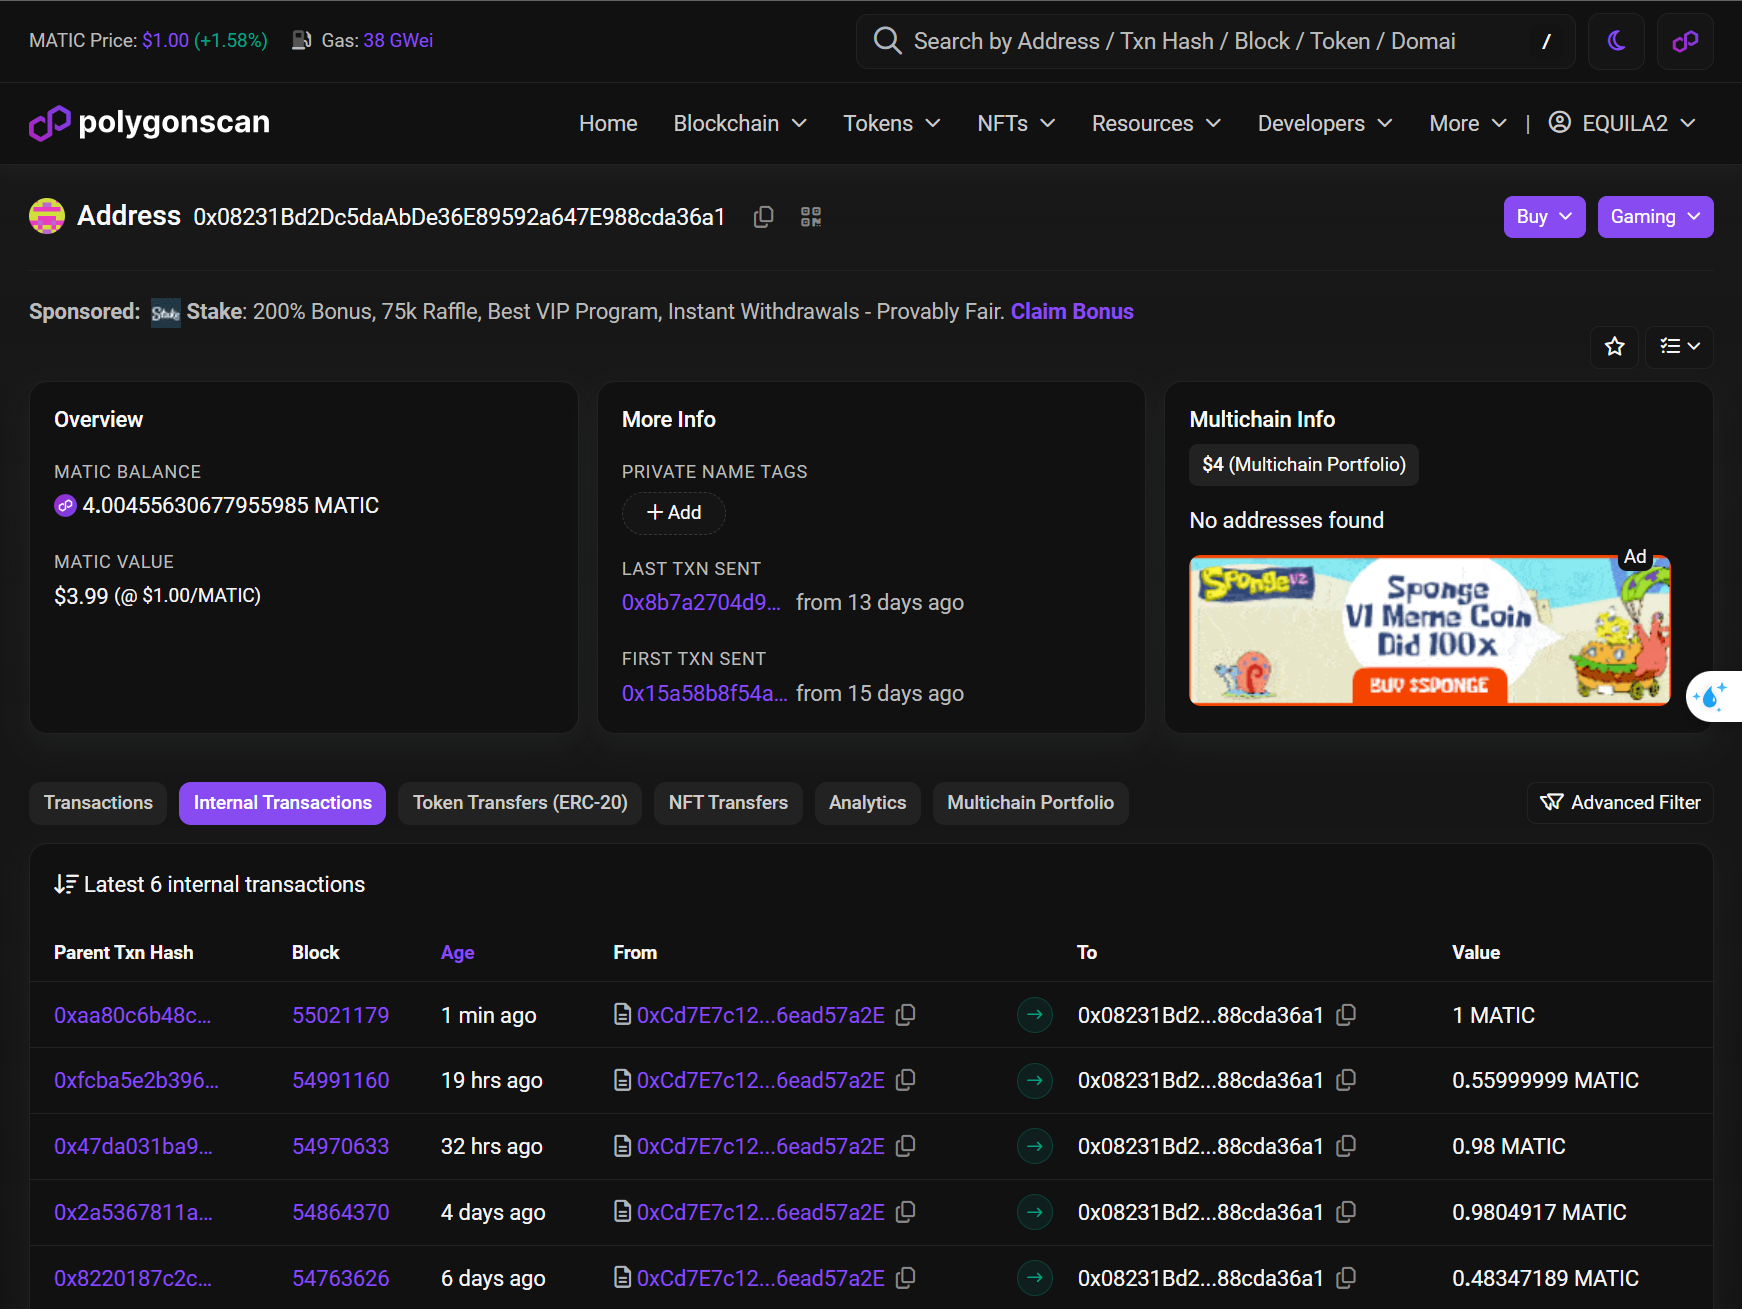Expand the More menu
Image resolution: width=1742 pixels, height=1309 pixels.
(x=1468, y=123)
